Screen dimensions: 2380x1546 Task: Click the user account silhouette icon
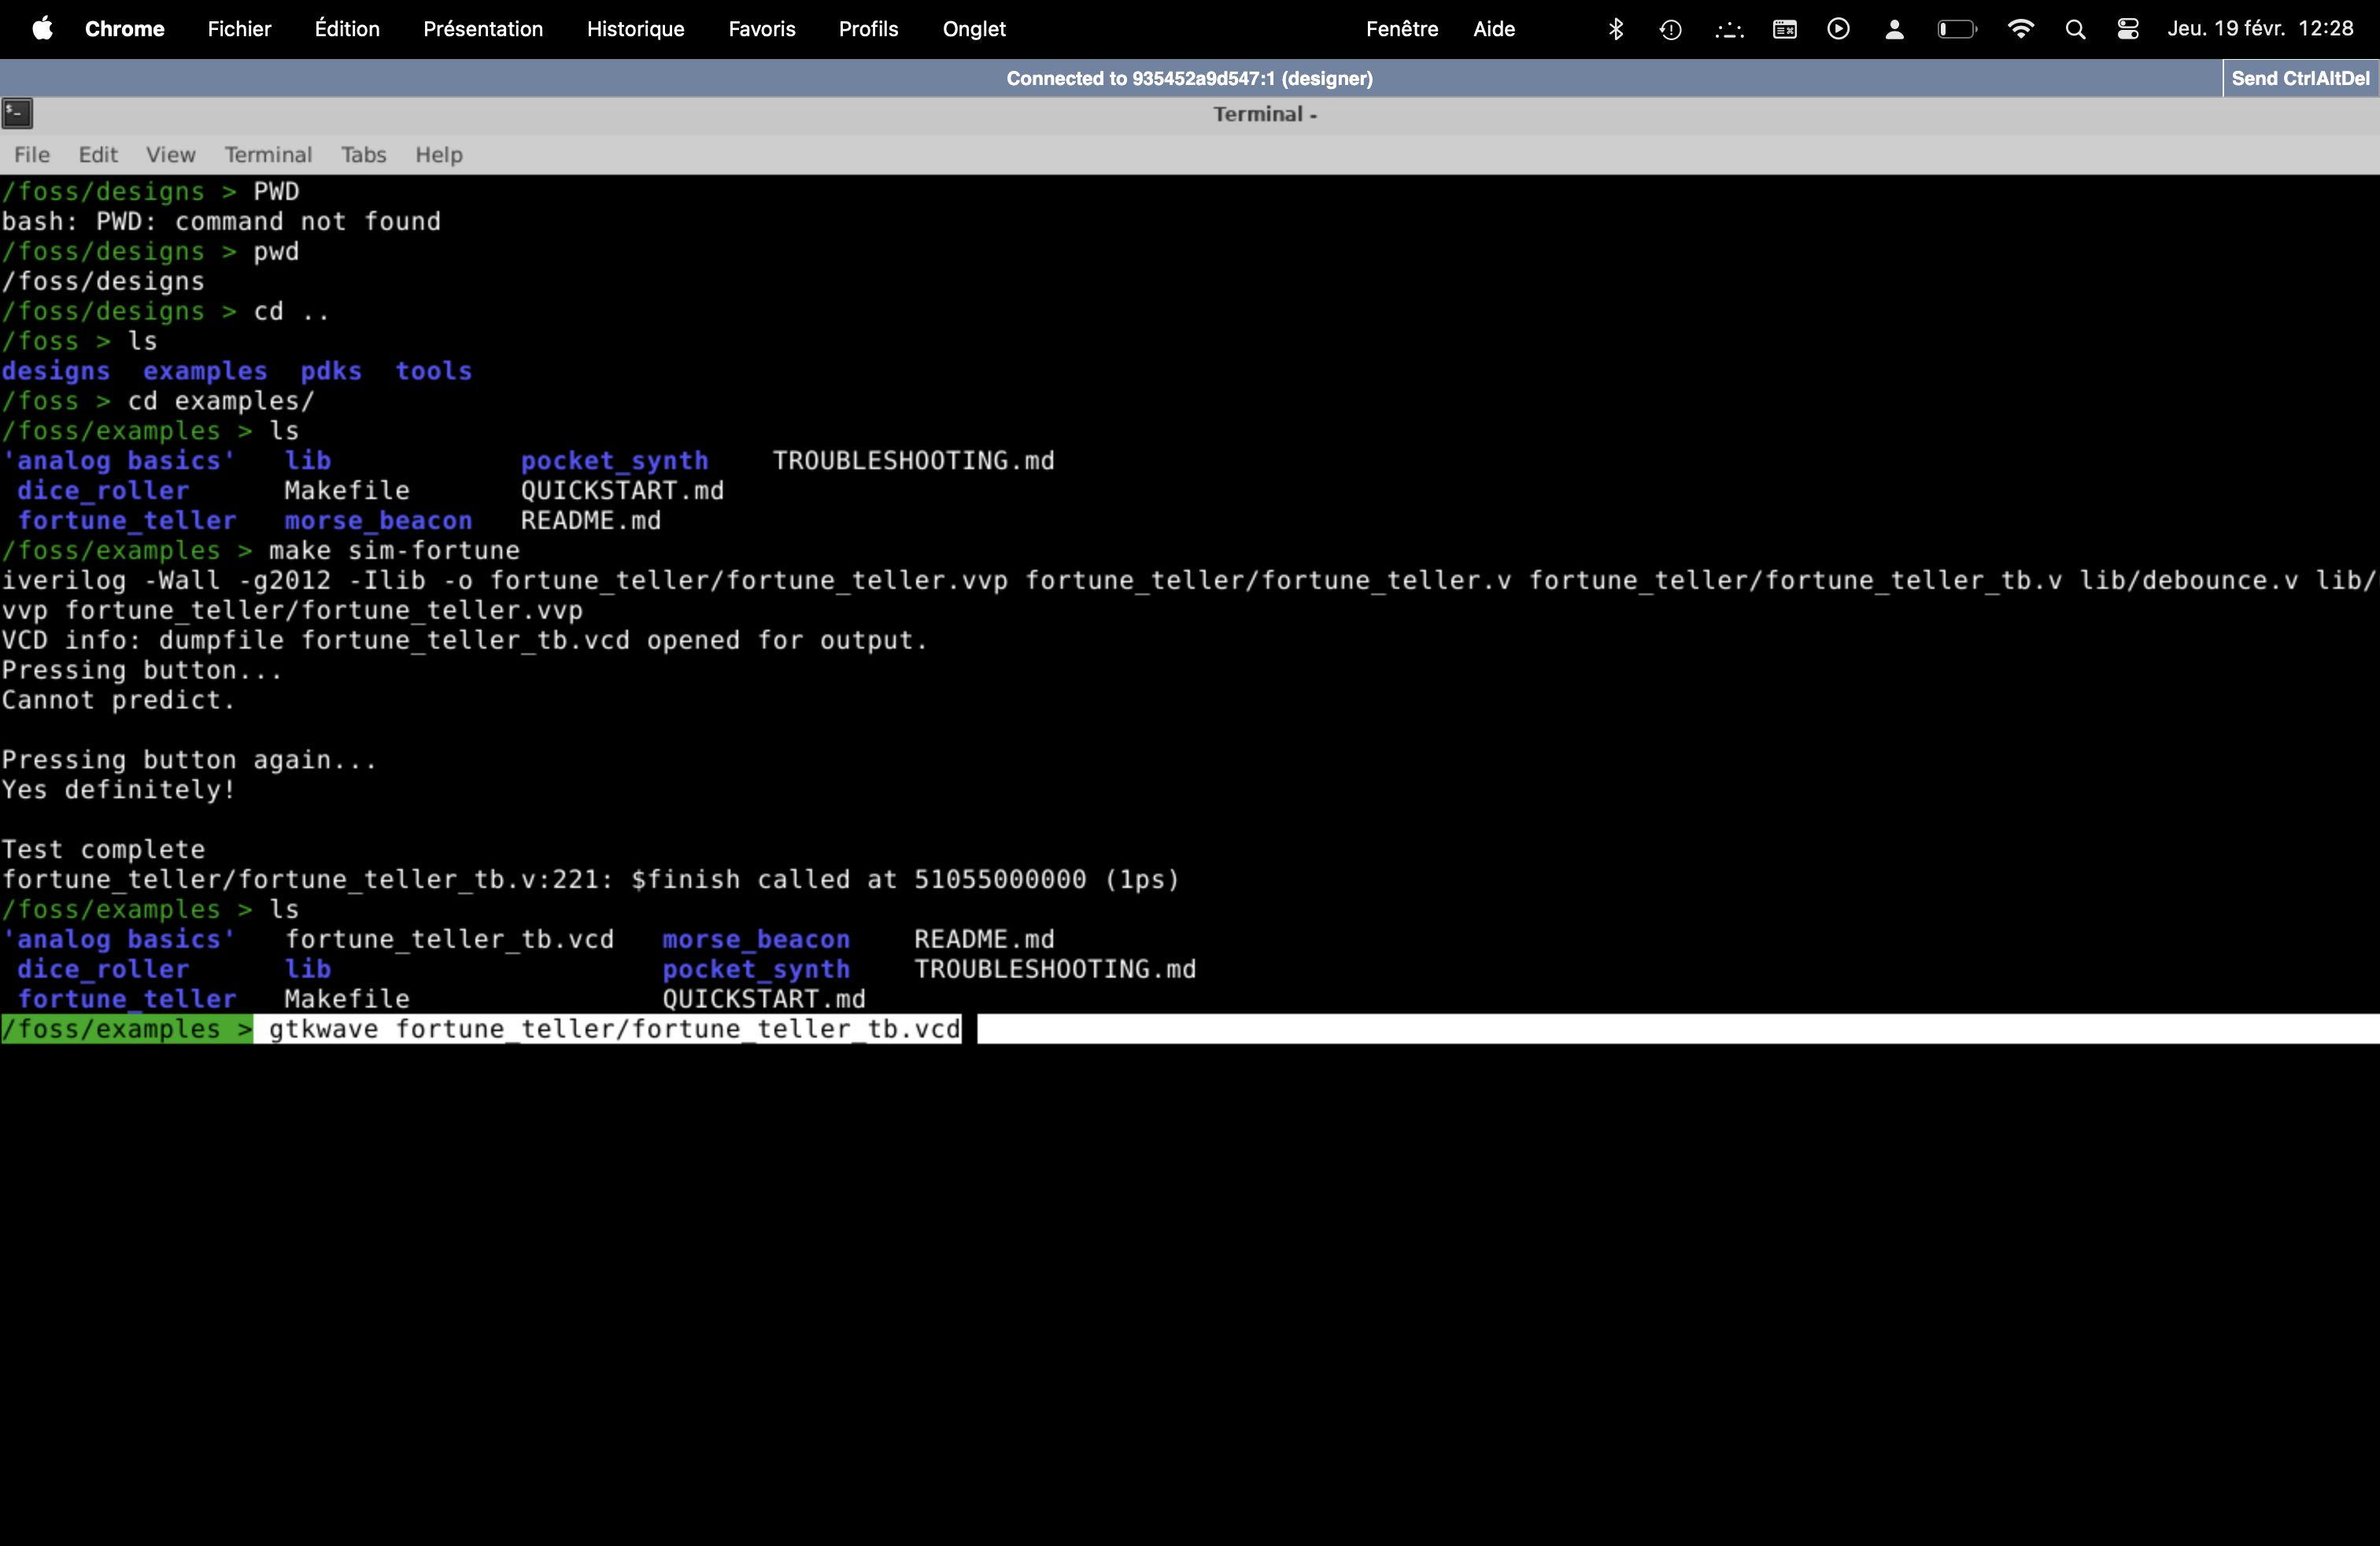click(1894, 29)
